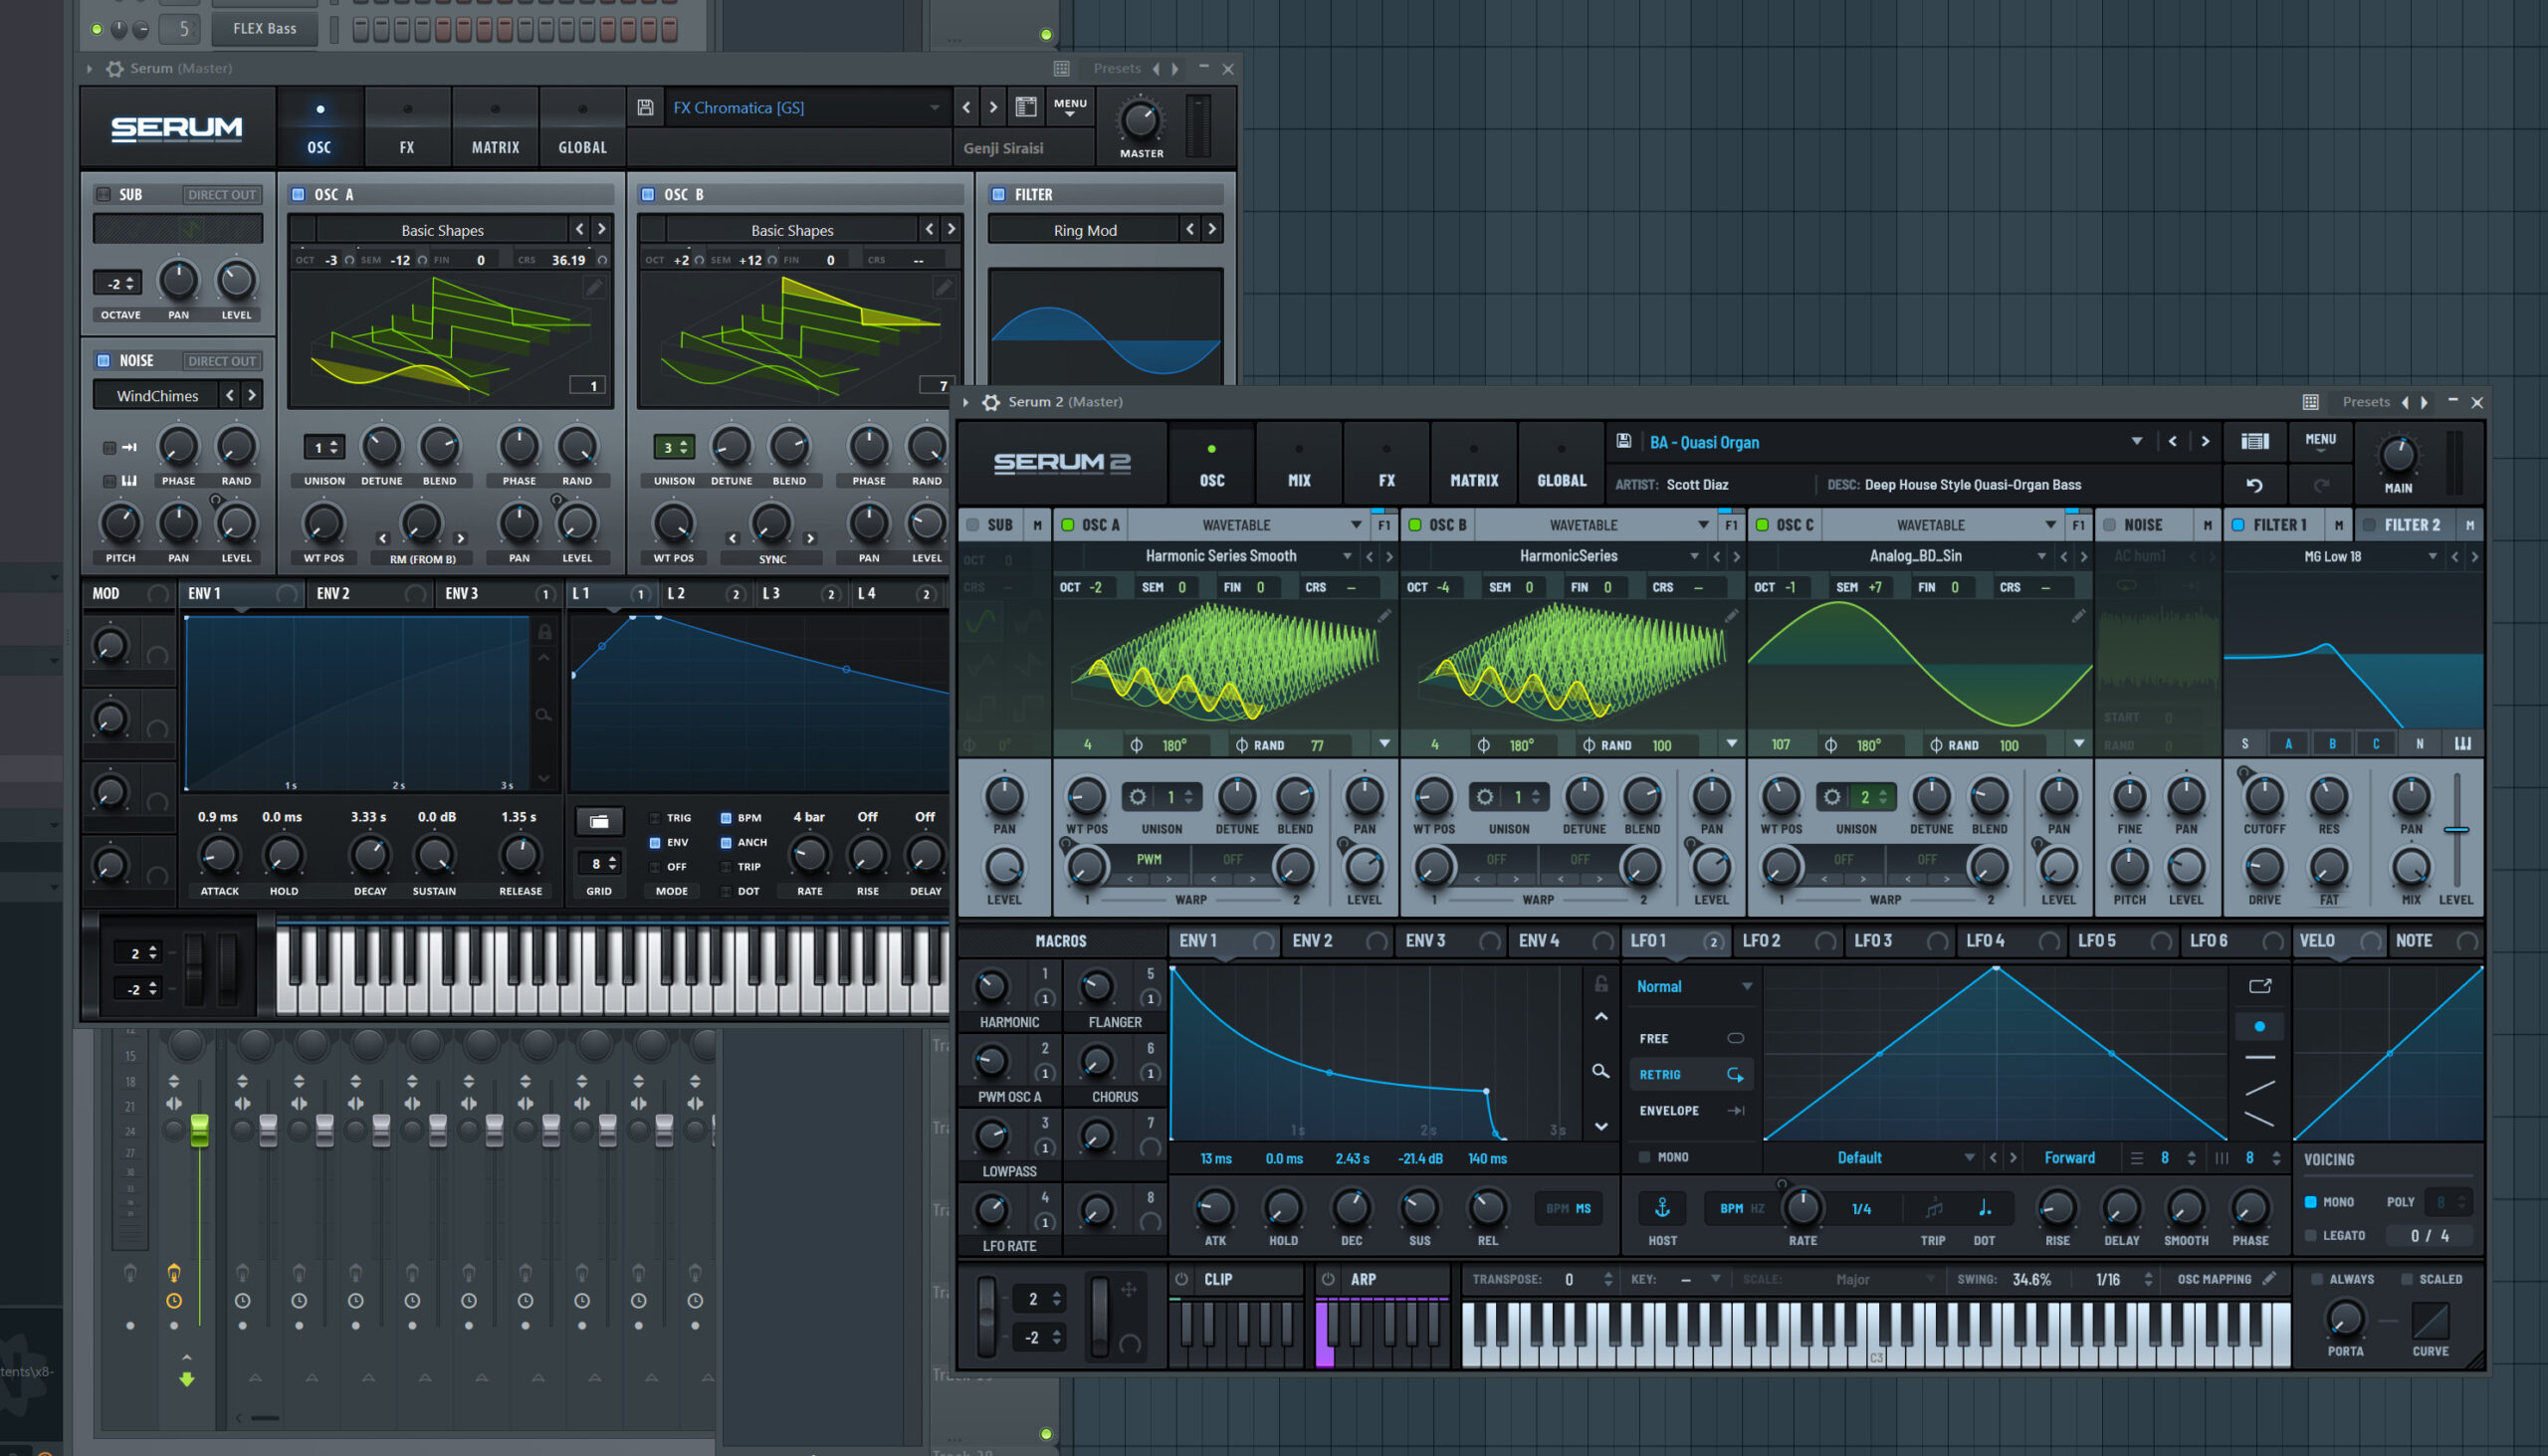The image size is (2548, 1456).
Task: Open Serum 2 preset name dropdown
Action: pos(2137,441)
